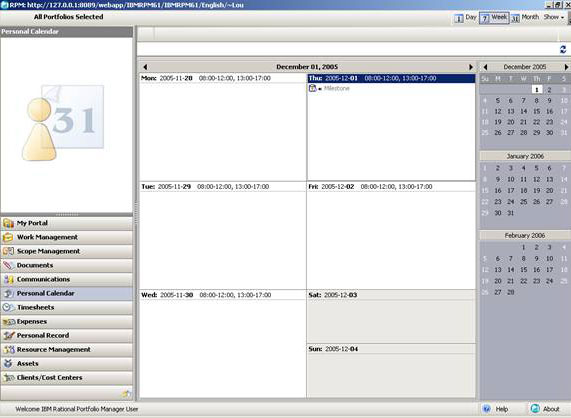Open Expenses section
The image size is (571, 418).
click(x=67, y=322)
